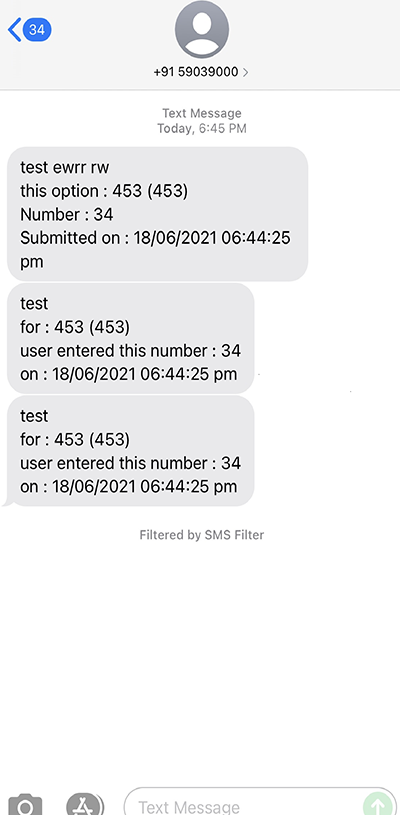This screenshot has width=400, height=815.
Task: Tap the phone number +91 59039000
Action: point(196,72)
